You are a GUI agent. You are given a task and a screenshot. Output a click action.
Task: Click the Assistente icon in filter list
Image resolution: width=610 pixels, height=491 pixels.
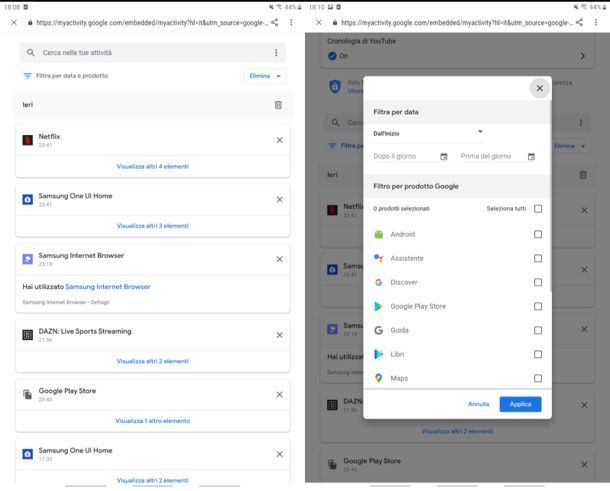coord(379,258)
